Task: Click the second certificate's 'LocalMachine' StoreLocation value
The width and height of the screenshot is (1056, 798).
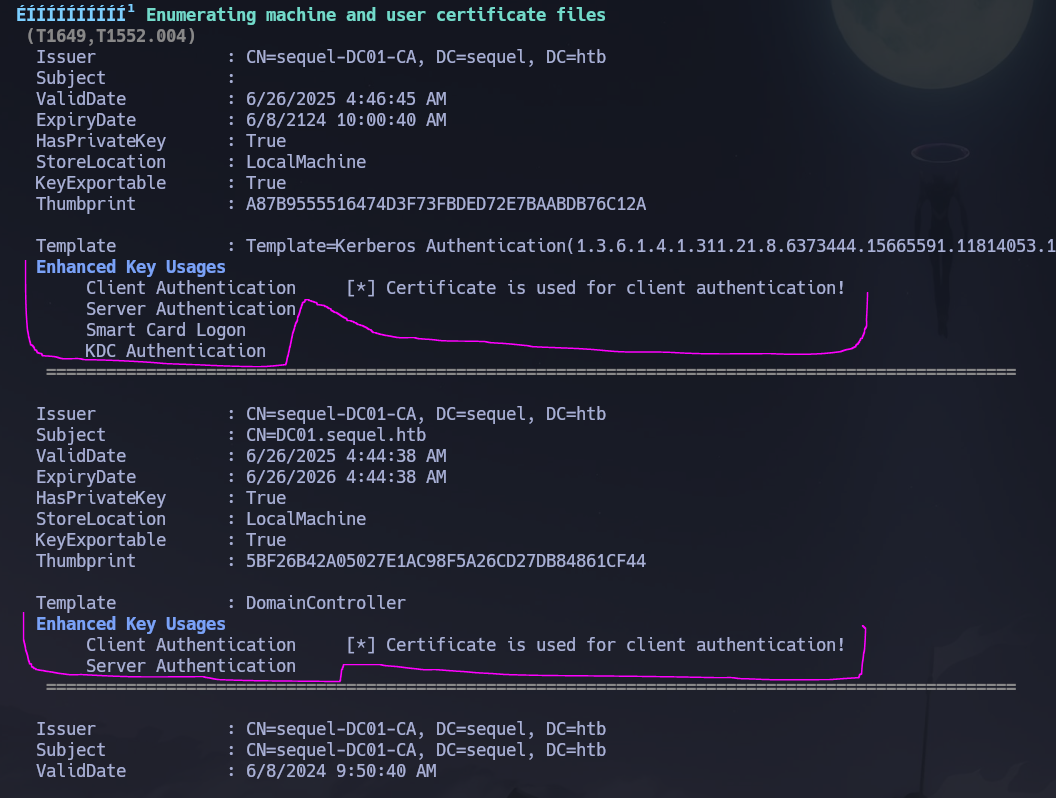Action: click(306, 519)
